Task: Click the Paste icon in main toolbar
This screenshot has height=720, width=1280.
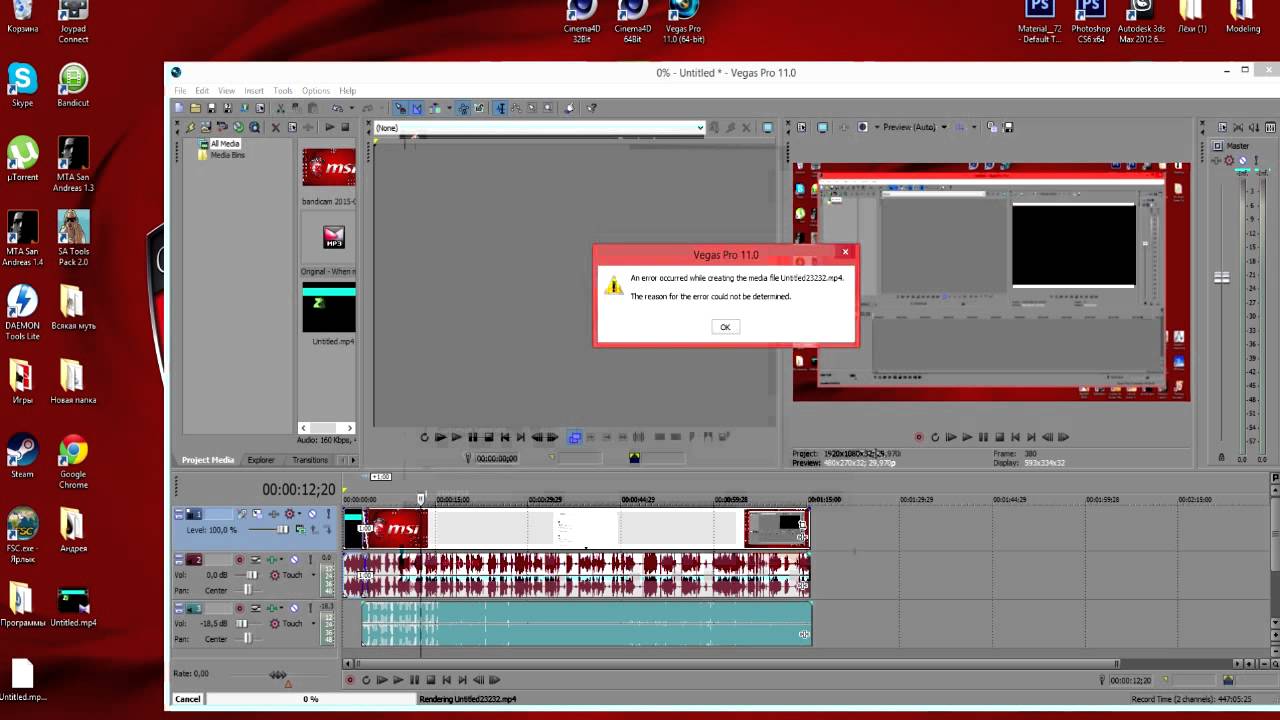Action: click(x=313, y=108)
